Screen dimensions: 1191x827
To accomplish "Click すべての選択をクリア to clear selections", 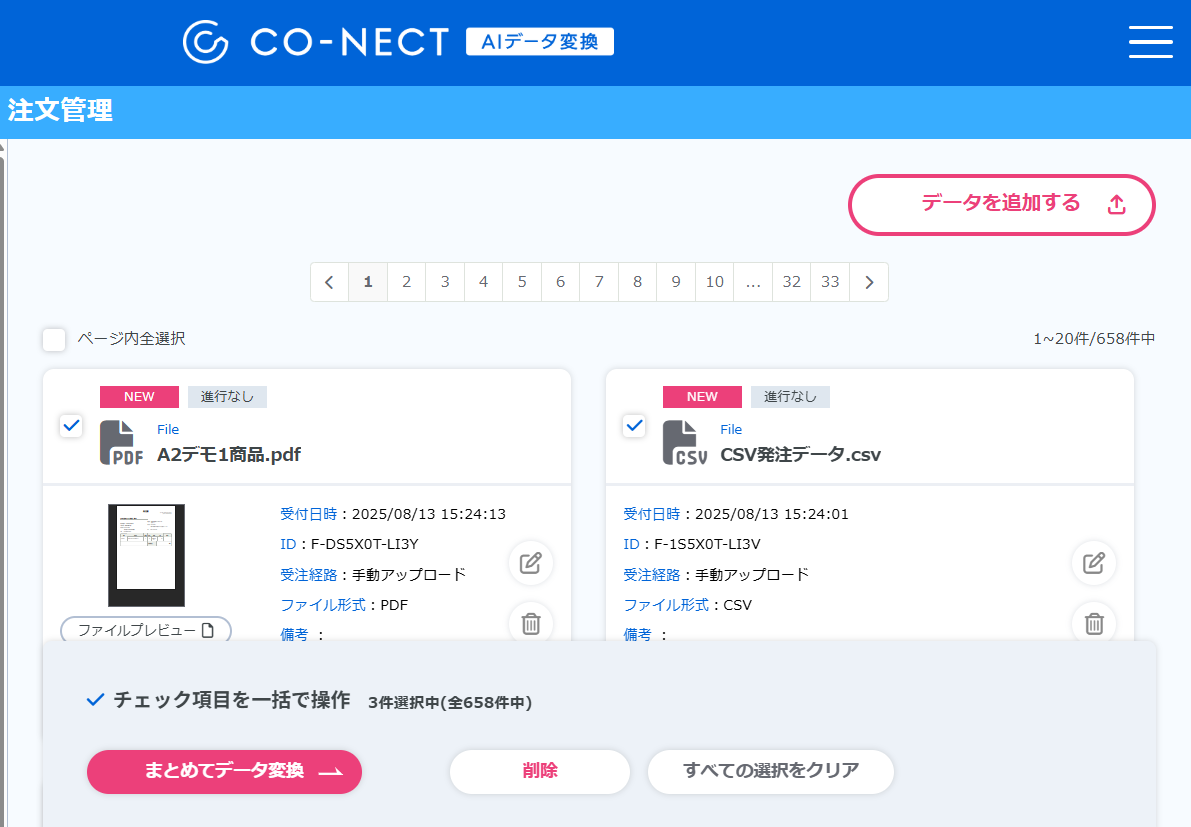I will pos(770,771).
